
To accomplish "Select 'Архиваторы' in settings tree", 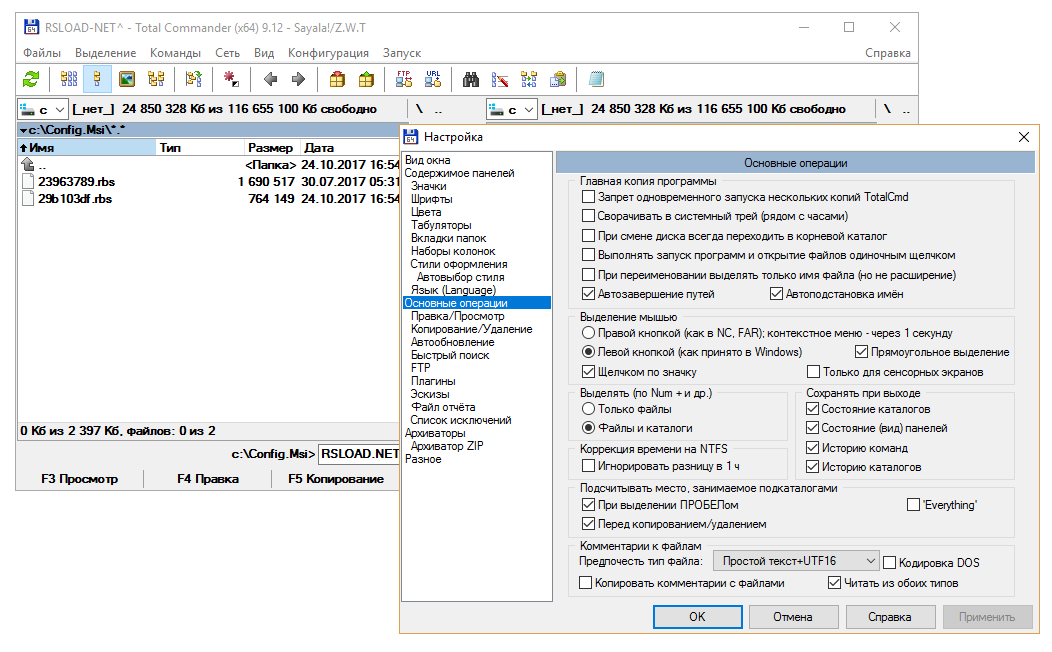I will (x=435, y=433).
